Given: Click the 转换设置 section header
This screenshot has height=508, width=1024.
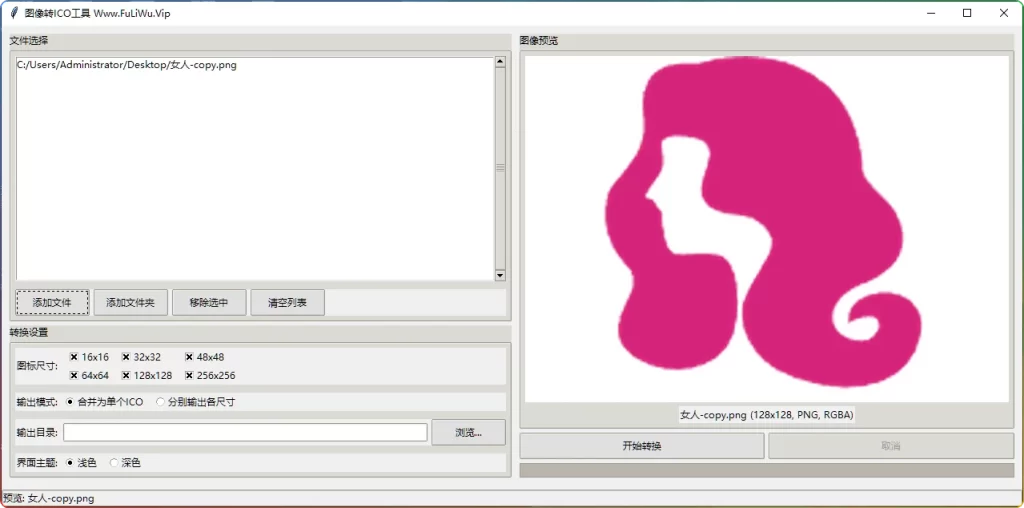Looking at the screenshot, I should (x=29, y=332).
